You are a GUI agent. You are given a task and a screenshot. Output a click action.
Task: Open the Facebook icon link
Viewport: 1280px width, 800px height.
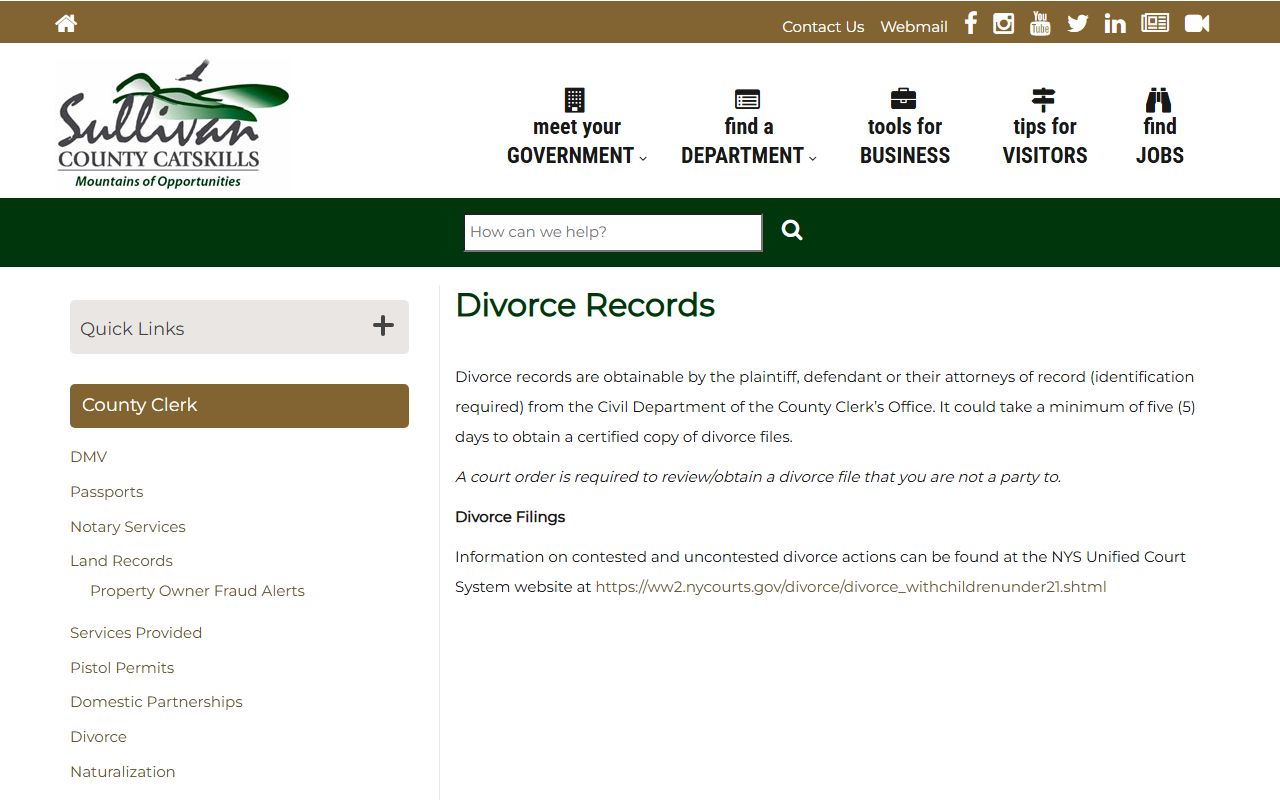(x=970, y=23)
